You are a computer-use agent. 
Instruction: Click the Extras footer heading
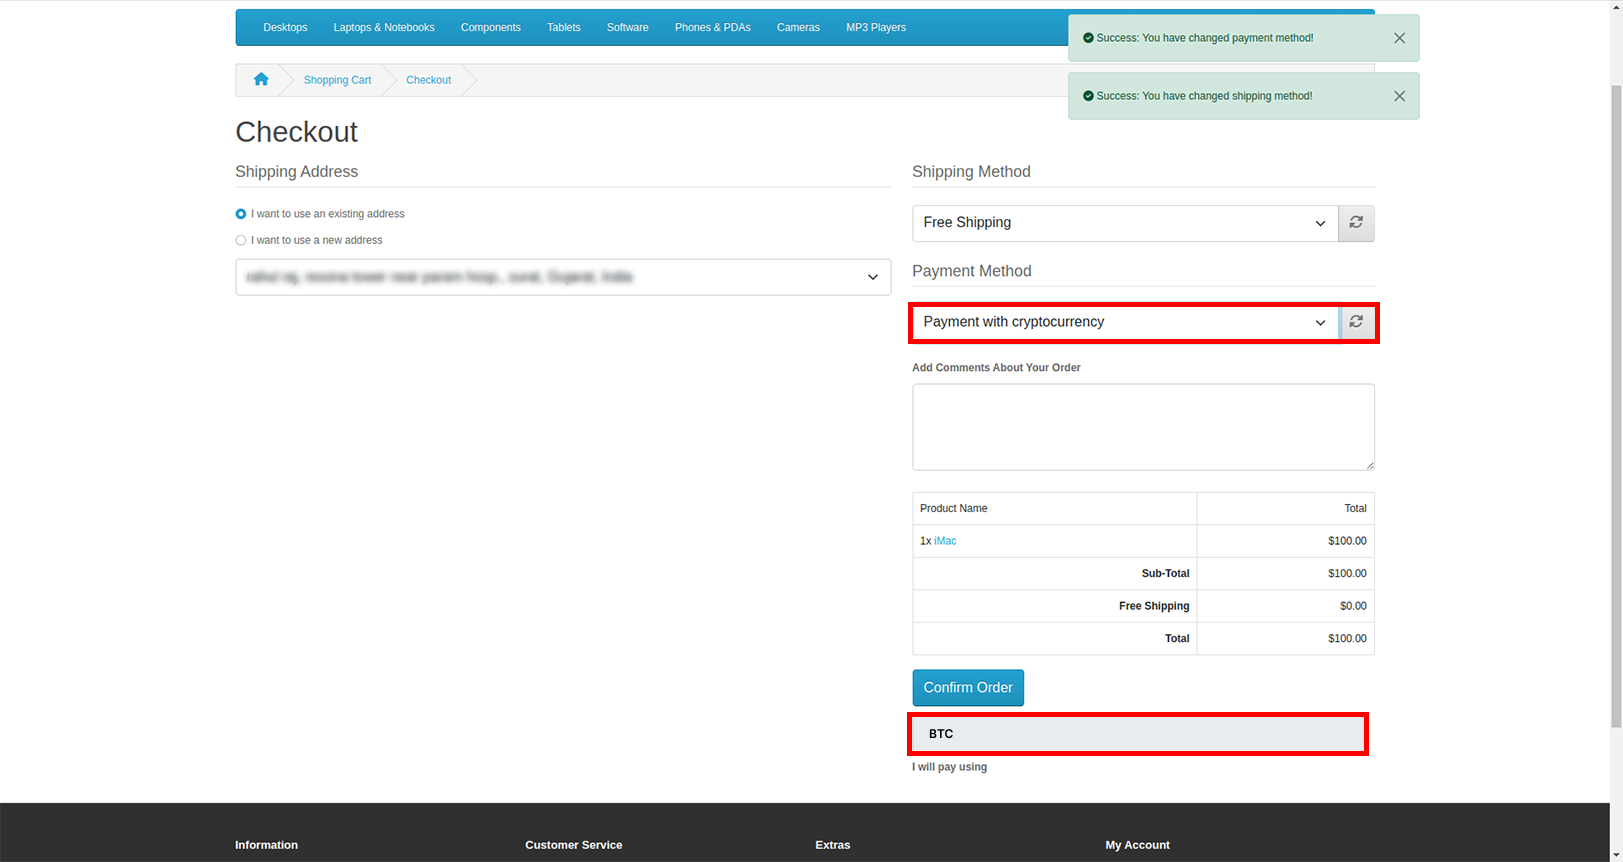[x=833, y=845]
